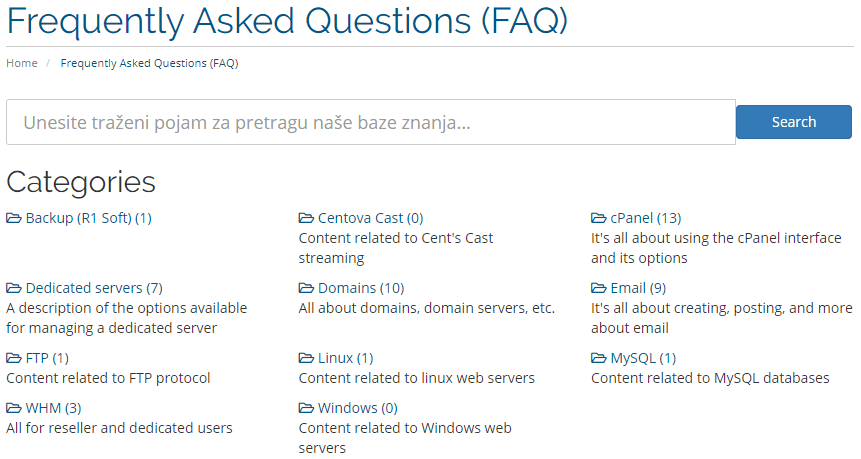Focus the knowledge base search input field
This screenshot has width=861, height=459.
(x=371, y=122)
